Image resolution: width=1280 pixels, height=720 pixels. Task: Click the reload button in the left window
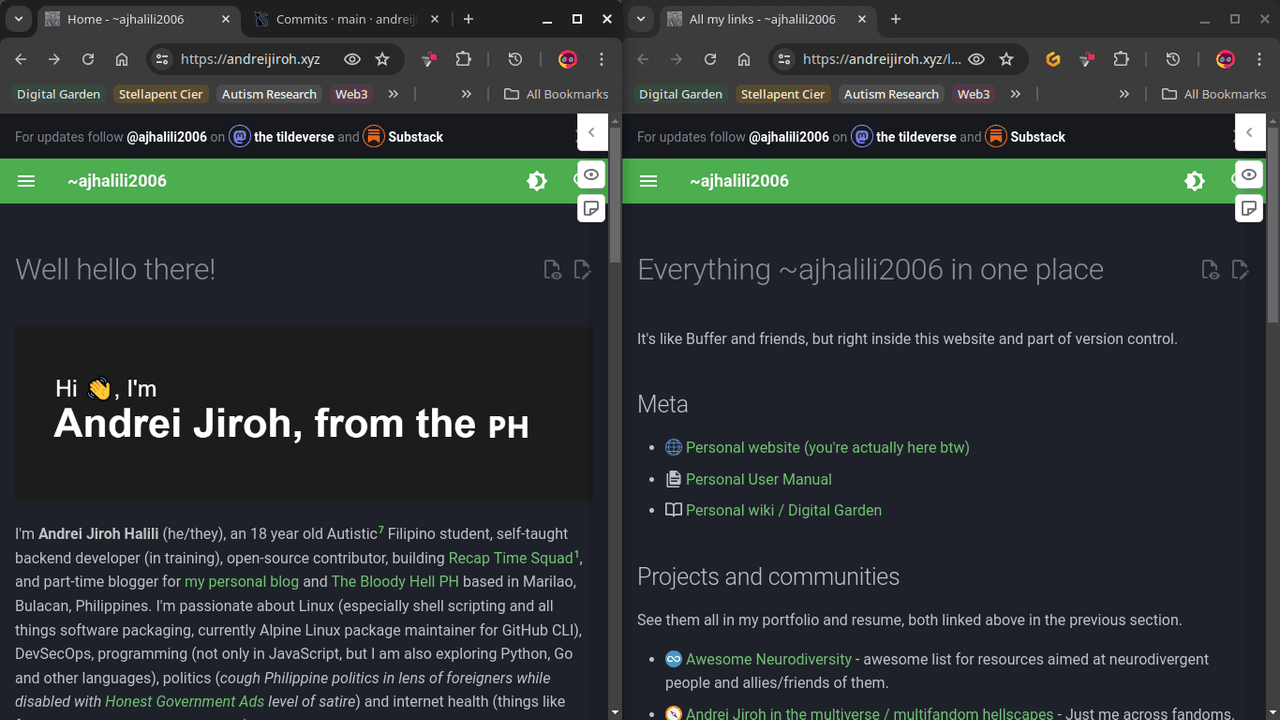click(88, 60)
